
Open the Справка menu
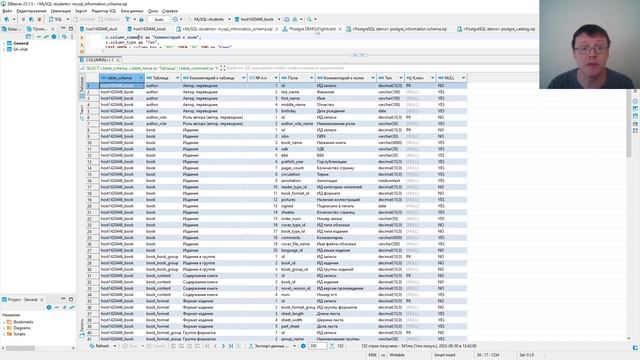pos(170,11)
